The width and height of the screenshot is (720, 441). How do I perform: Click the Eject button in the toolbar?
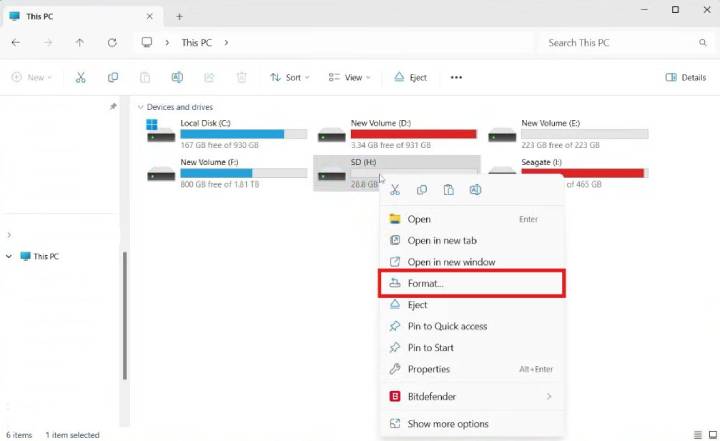[x=410, y=77]
